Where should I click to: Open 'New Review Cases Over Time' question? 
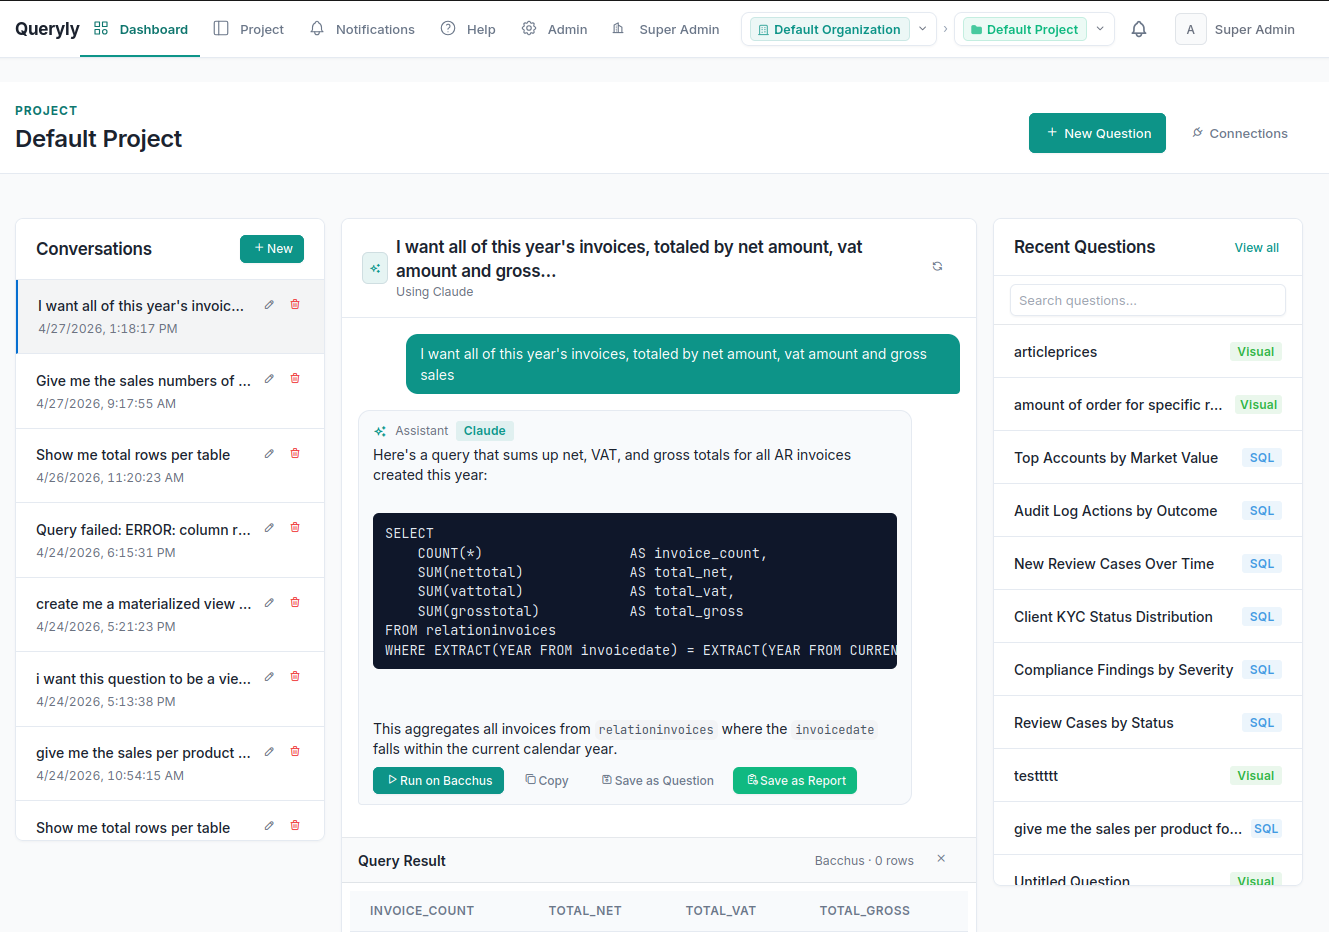click(1148, 564)
